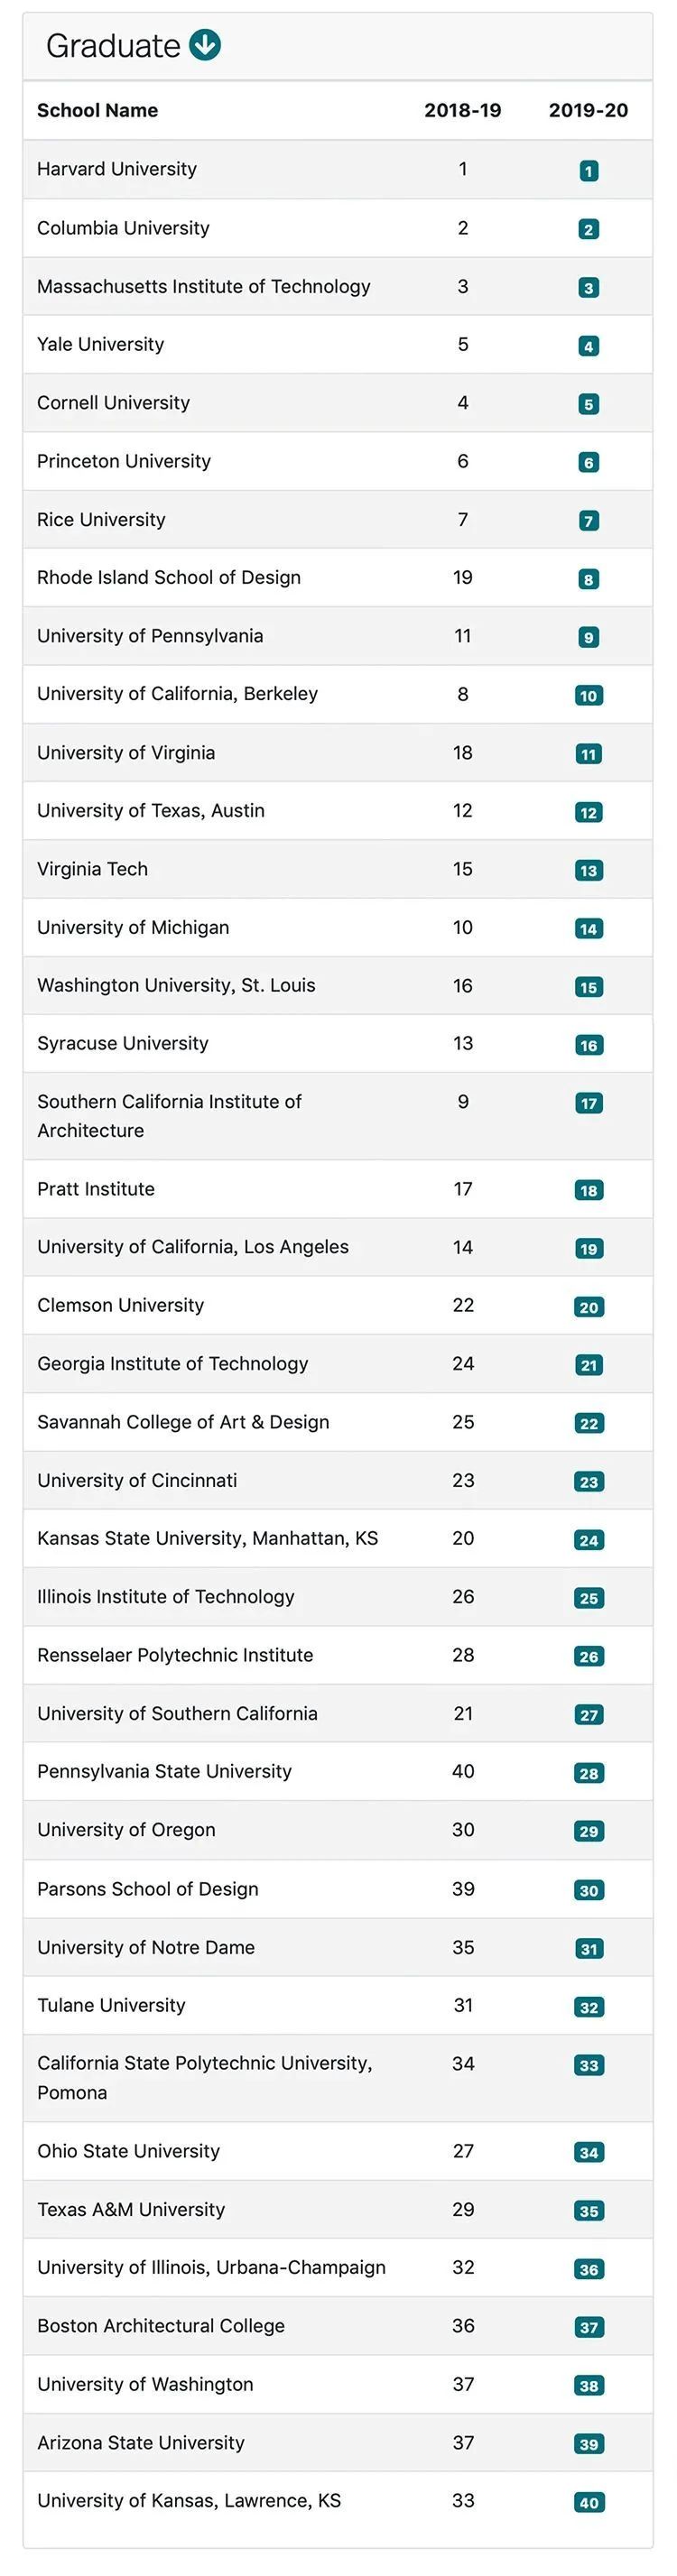677x2576 pixels.
Task: Select the rank 40 badge for Kansas
Action: [589, 2502]
